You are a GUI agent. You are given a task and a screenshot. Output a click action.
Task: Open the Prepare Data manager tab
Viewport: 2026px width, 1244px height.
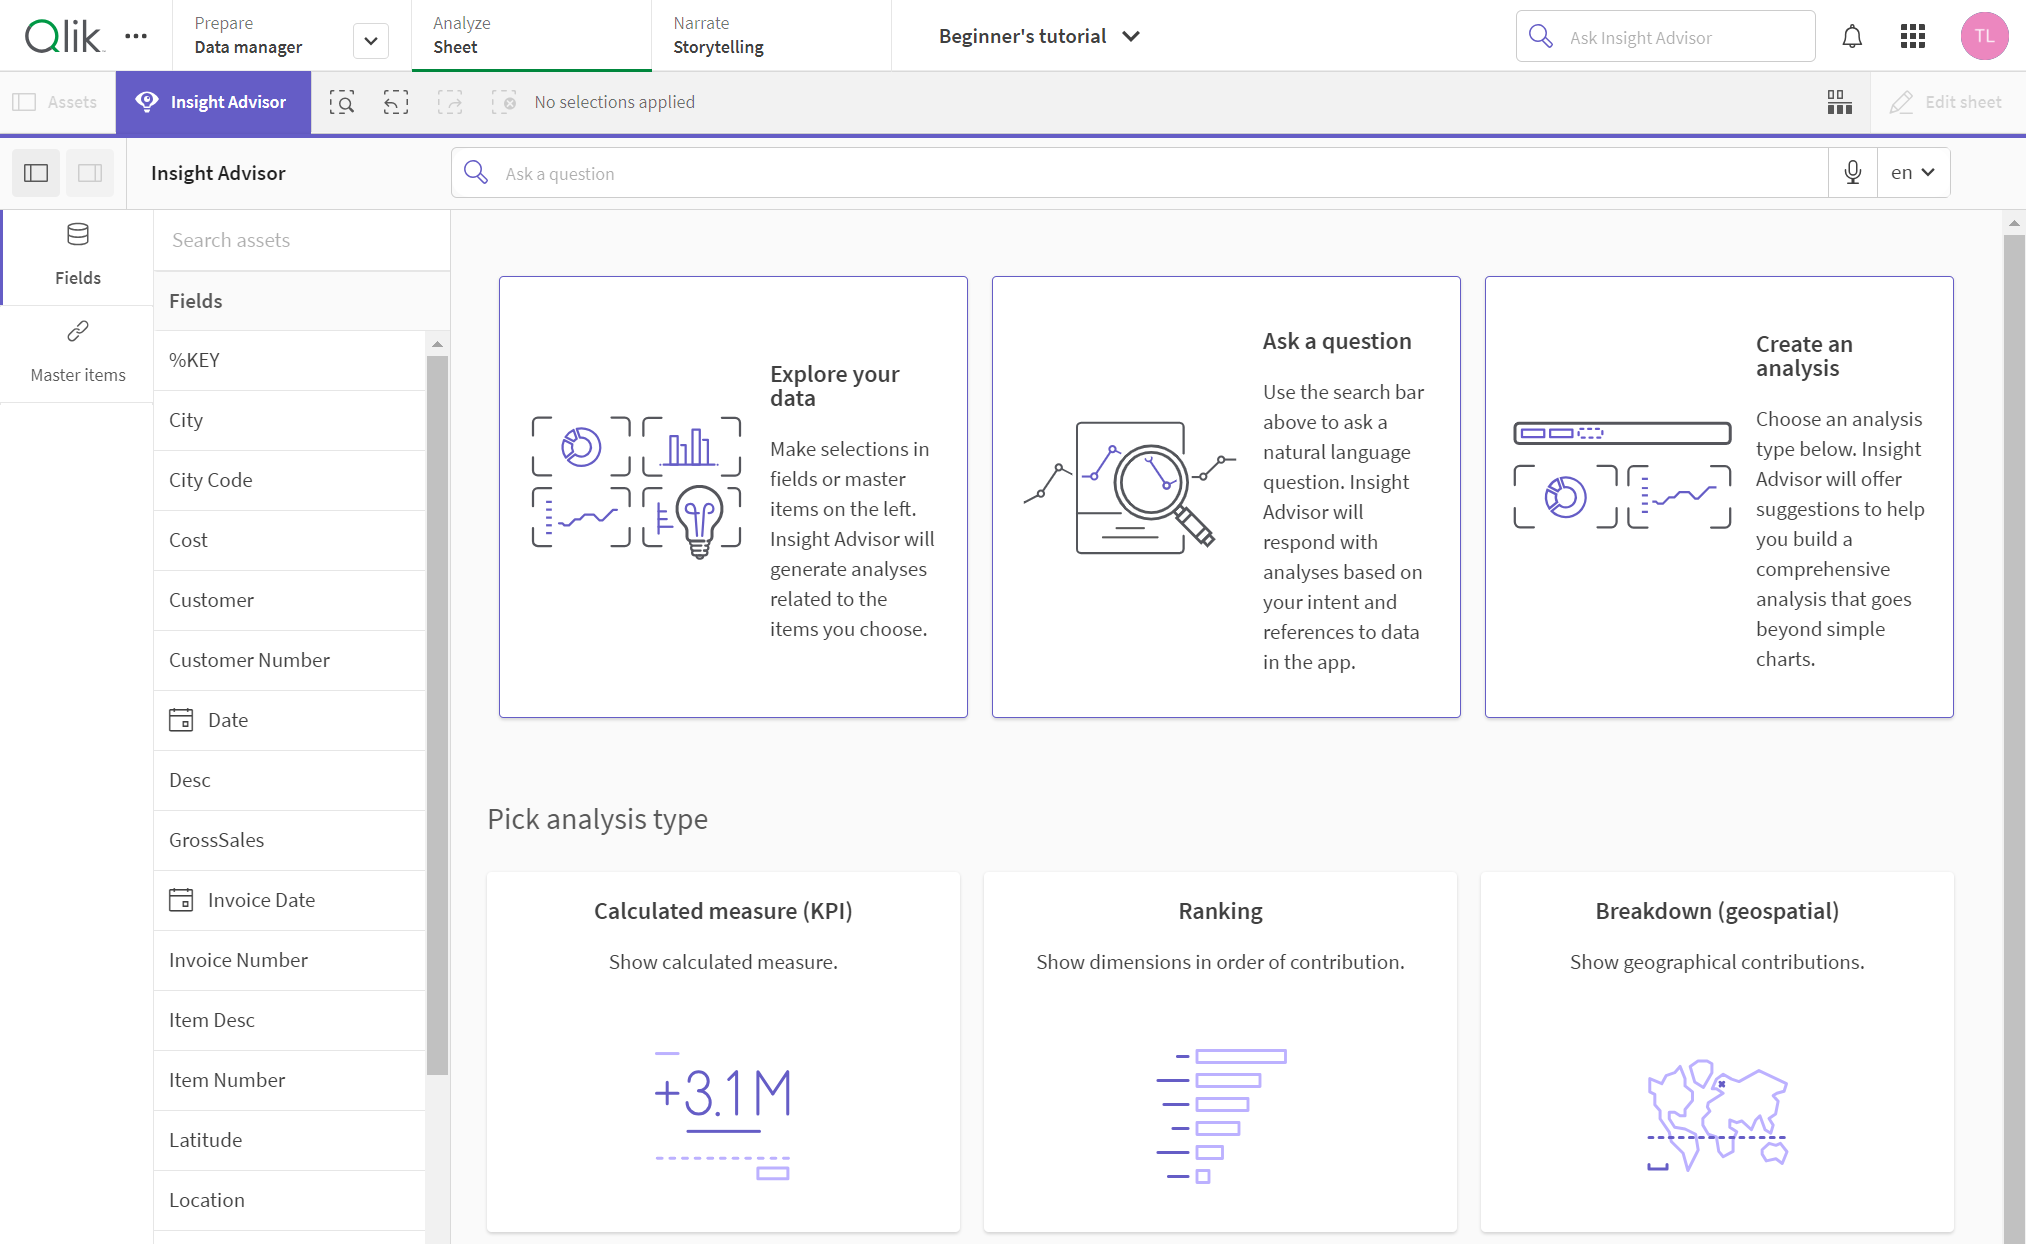point(247,35)
